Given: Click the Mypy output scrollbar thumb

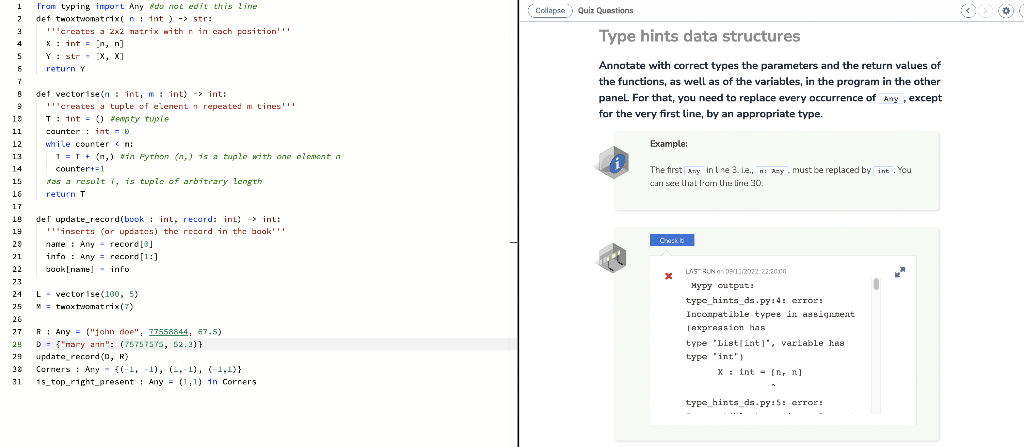Looking at the screenshot, I should pyautogui.click(x=876, y=284).
